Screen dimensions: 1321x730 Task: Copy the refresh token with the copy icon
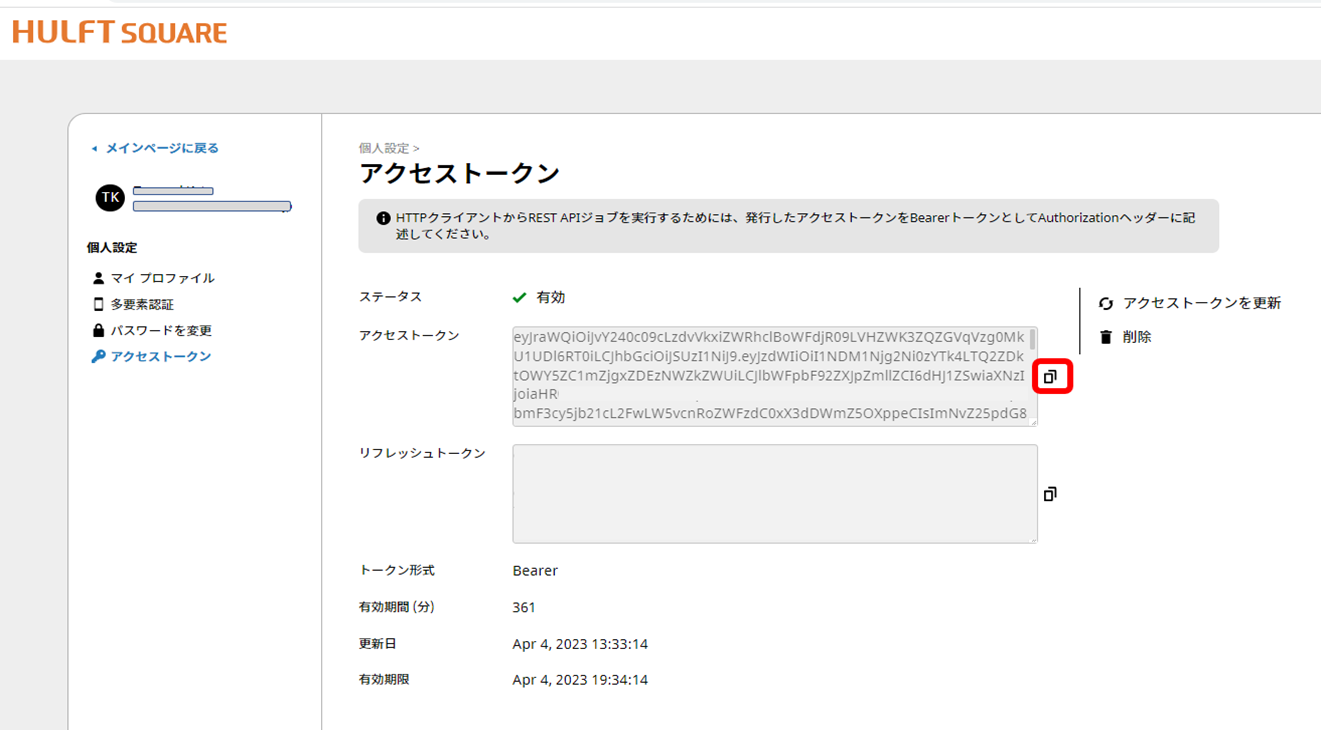click(1050, 493)
